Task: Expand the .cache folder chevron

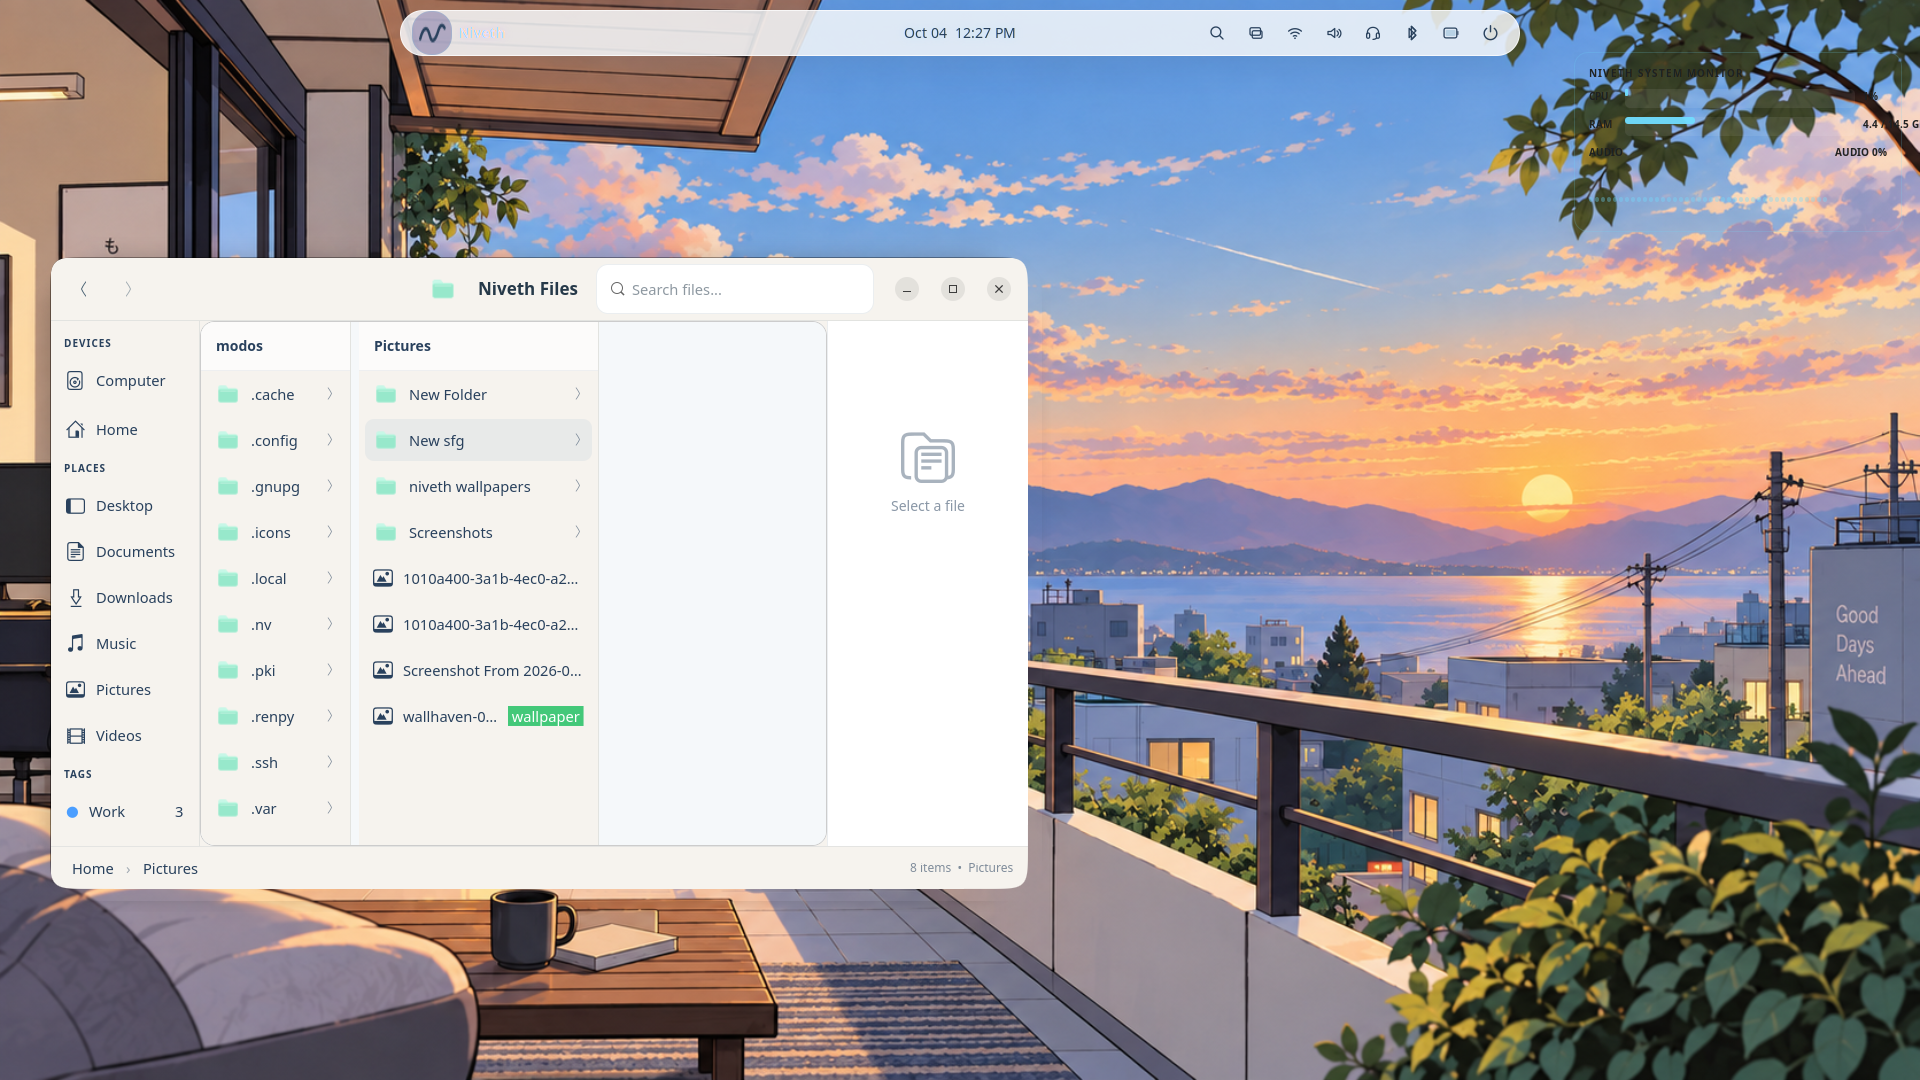Action: click(x=330, y=394)
